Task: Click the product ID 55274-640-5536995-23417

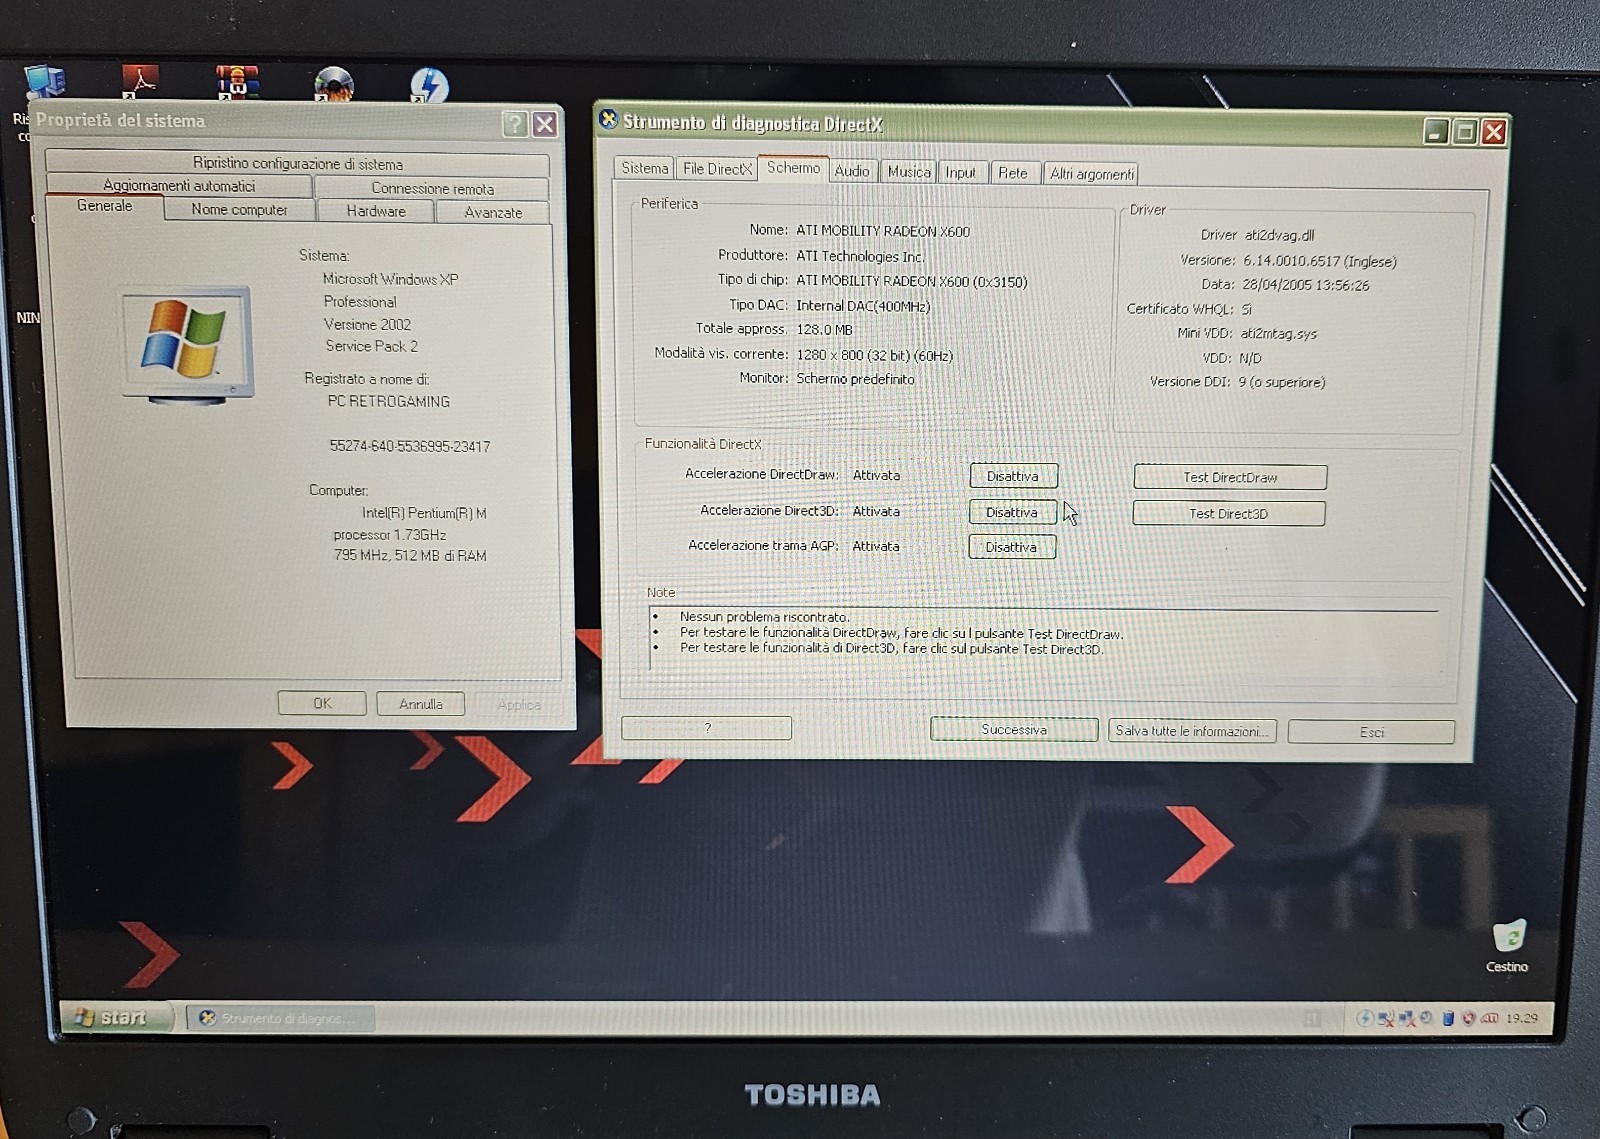Action: [x=410, y=446]
